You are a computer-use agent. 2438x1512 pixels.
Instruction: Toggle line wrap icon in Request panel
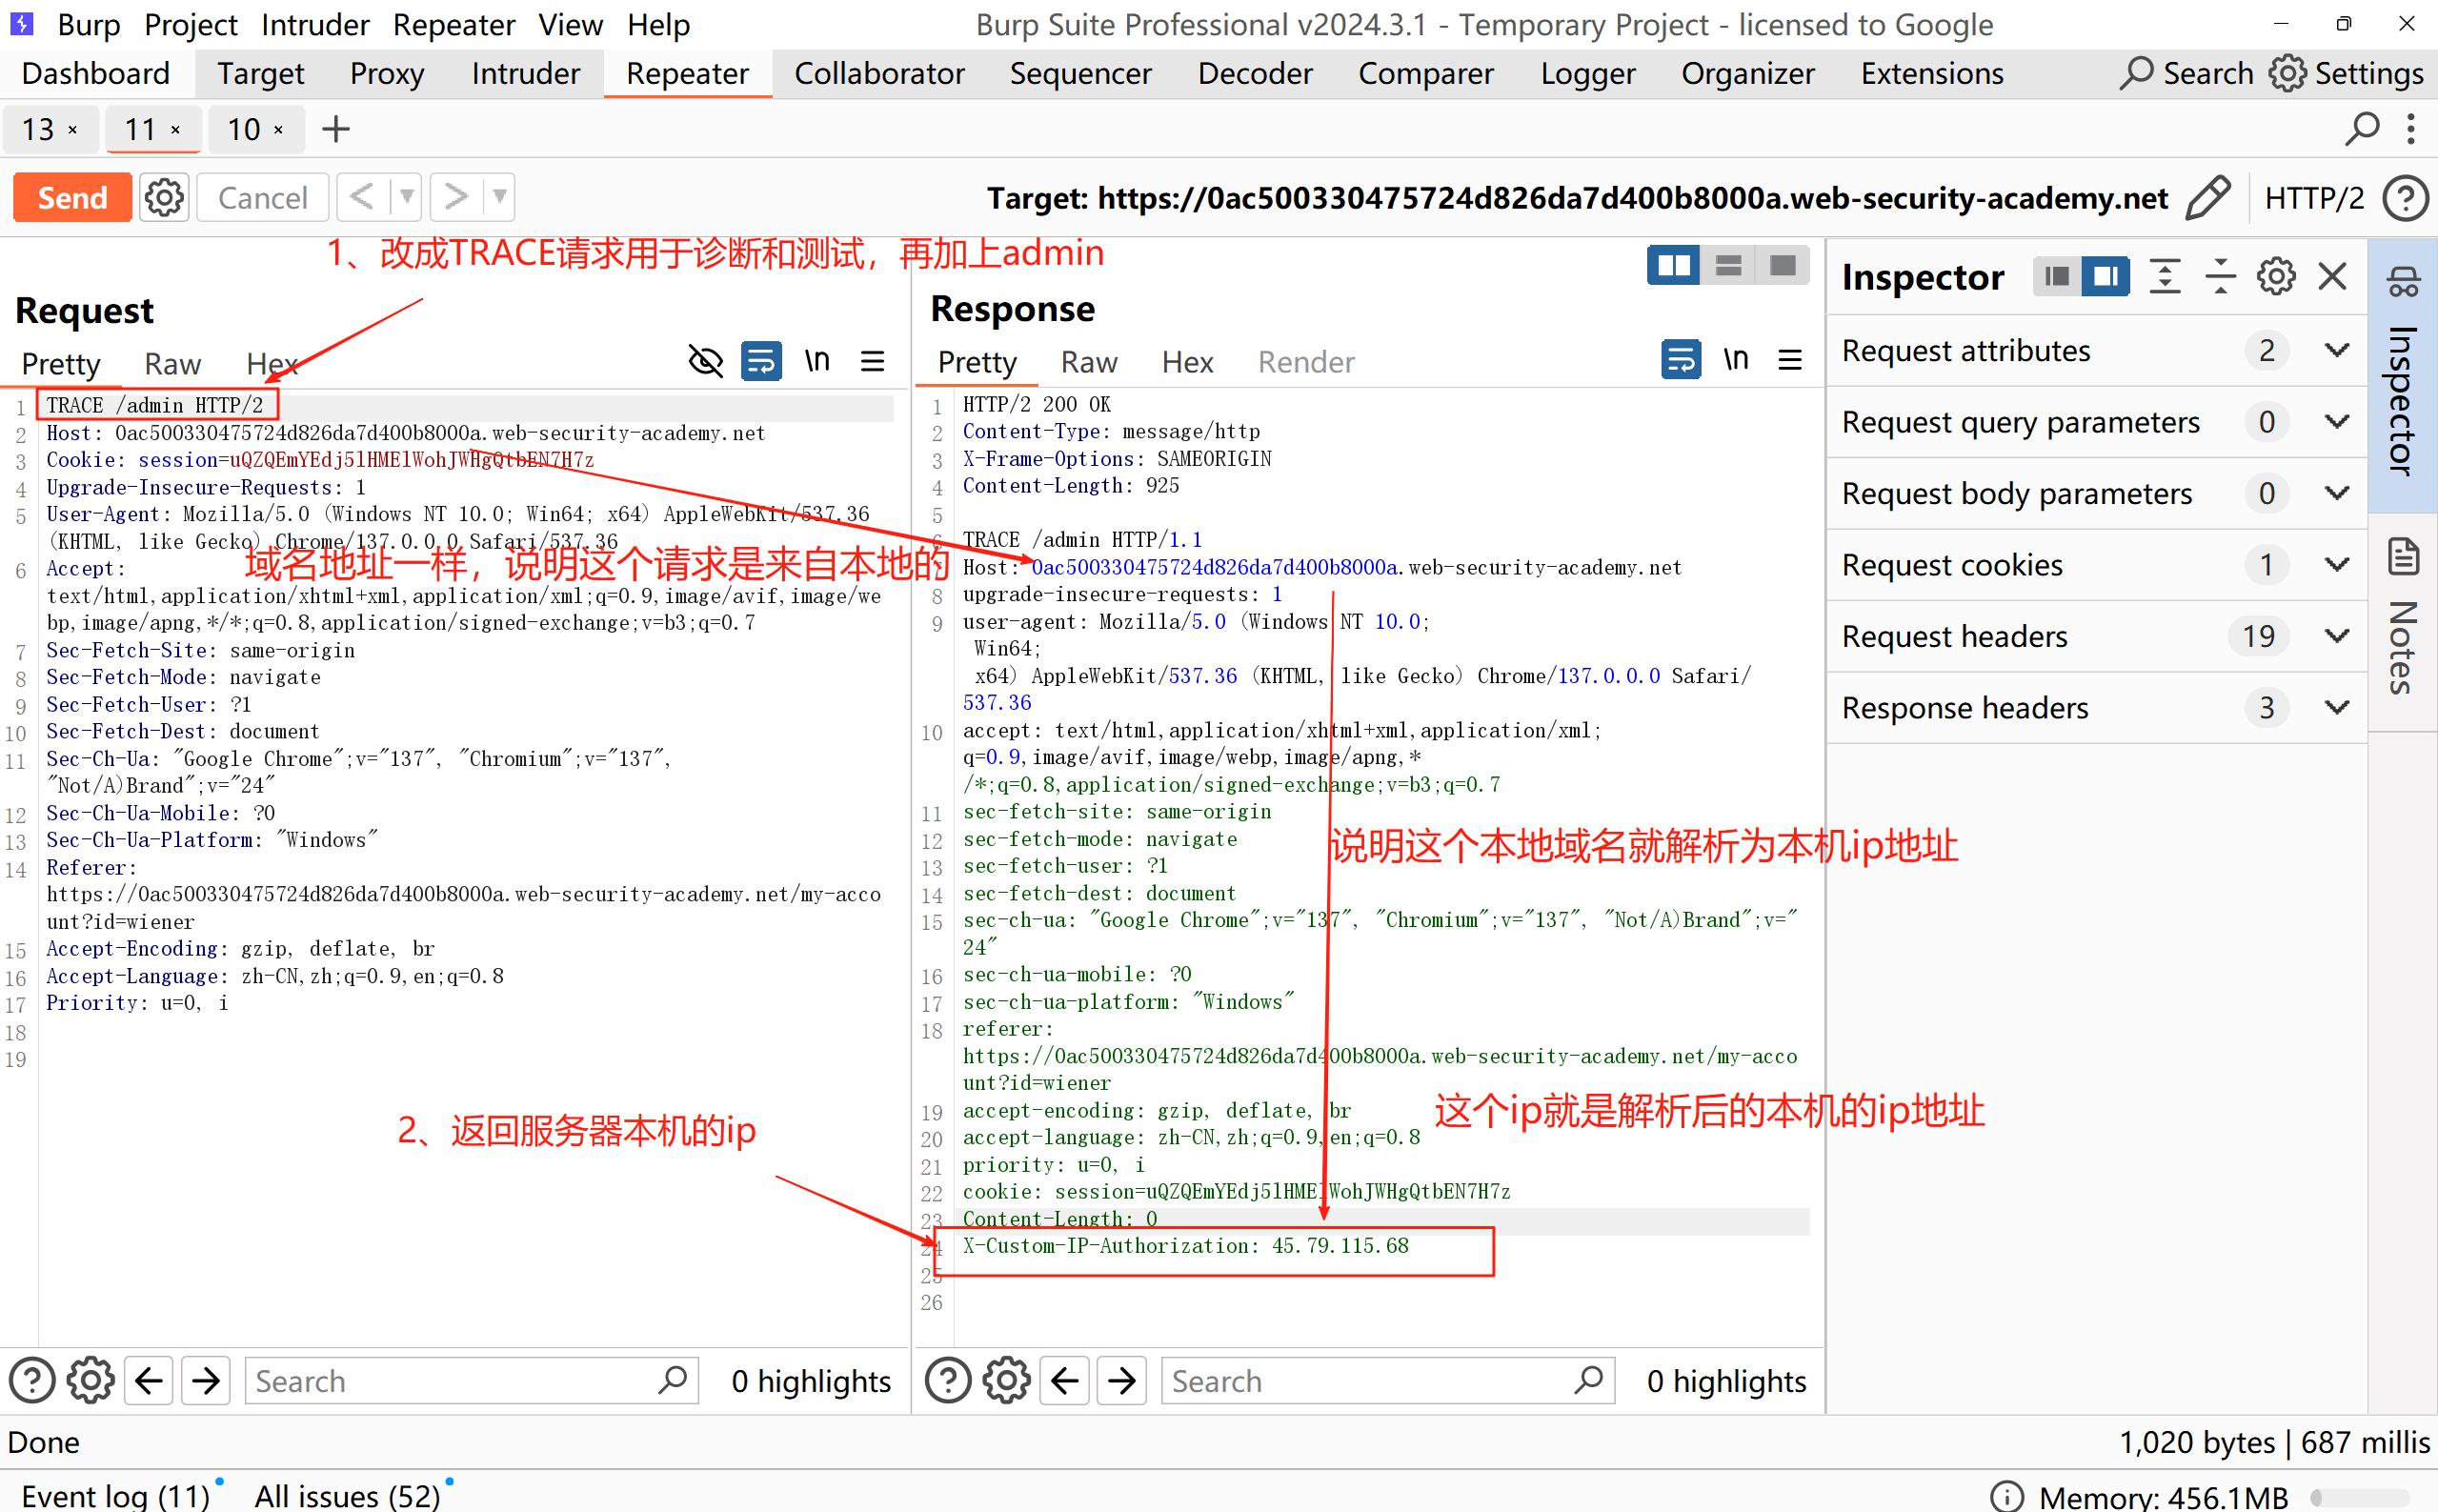coord(761,361)
